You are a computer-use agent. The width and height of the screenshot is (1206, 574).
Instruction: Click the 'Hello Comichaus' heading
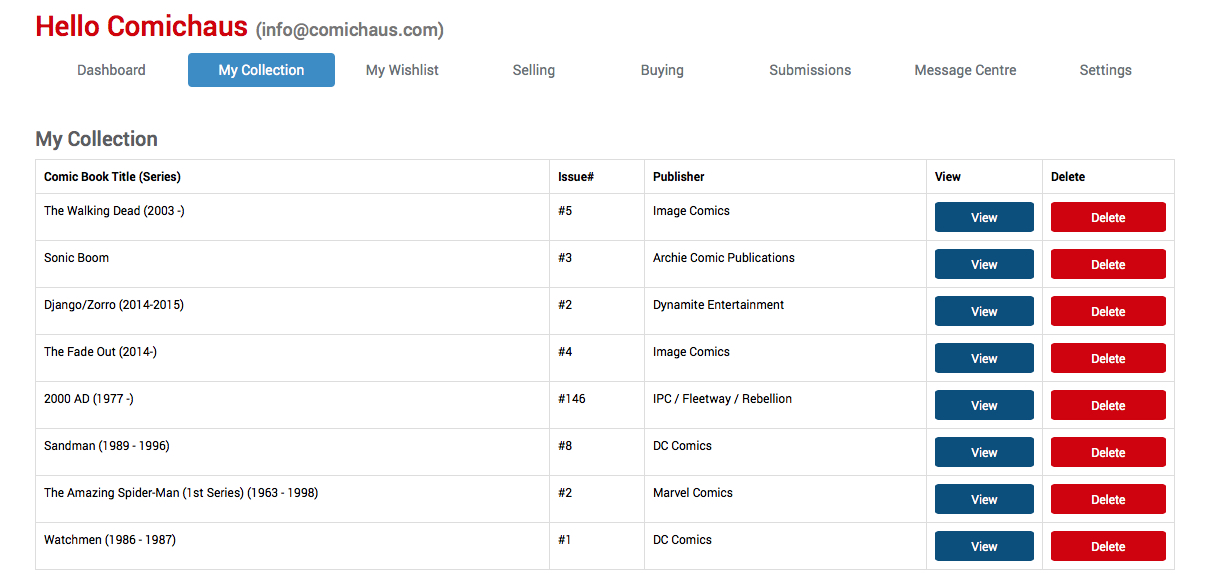(142, 27)
